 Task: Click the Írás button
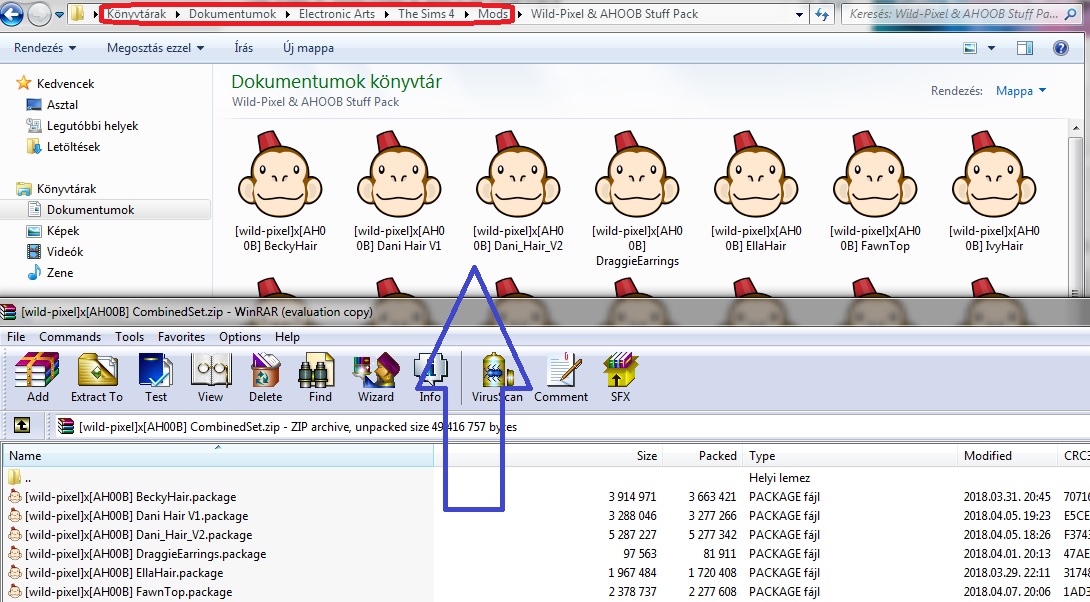click(243, 48)
